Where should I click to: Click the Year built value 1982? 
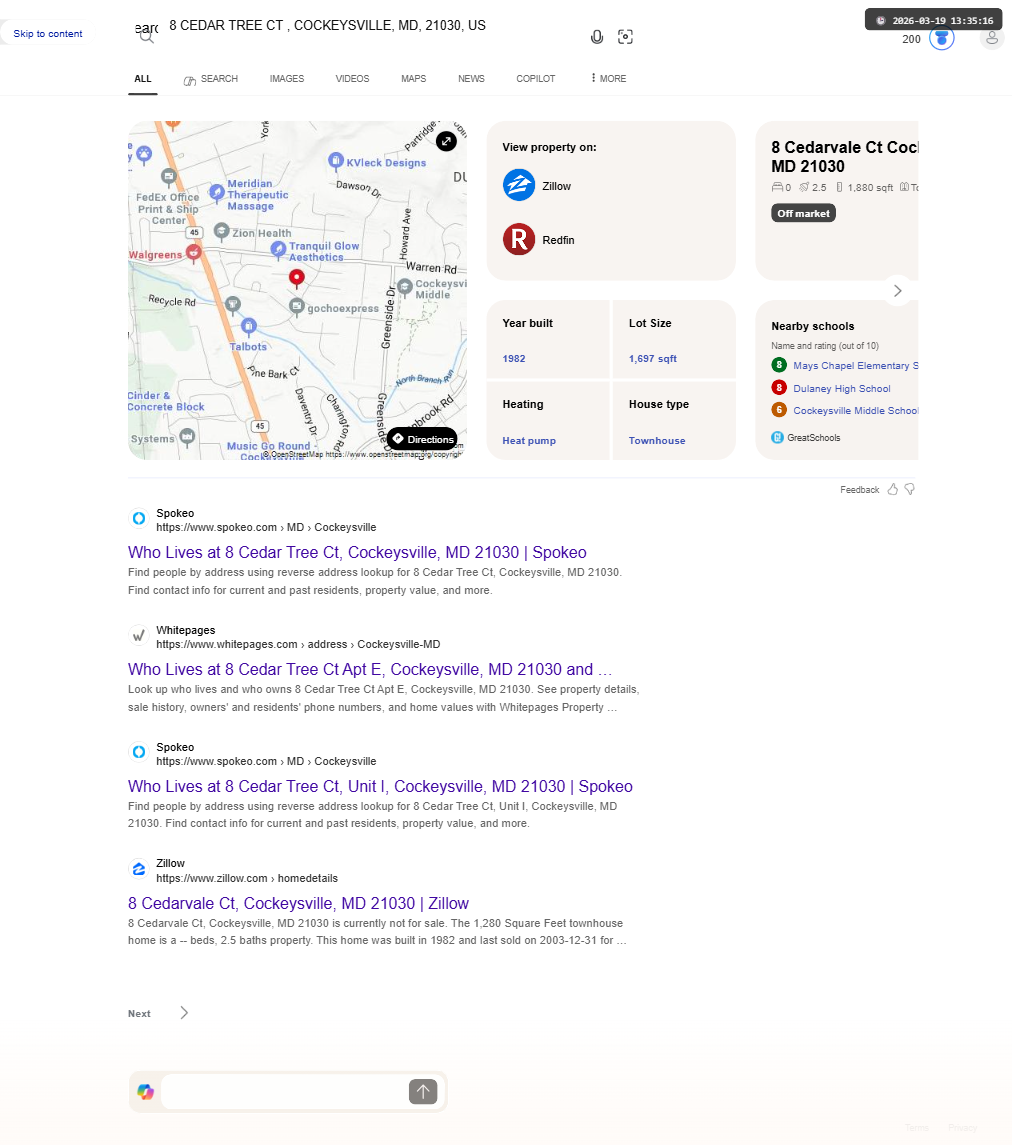pos(514,359)
